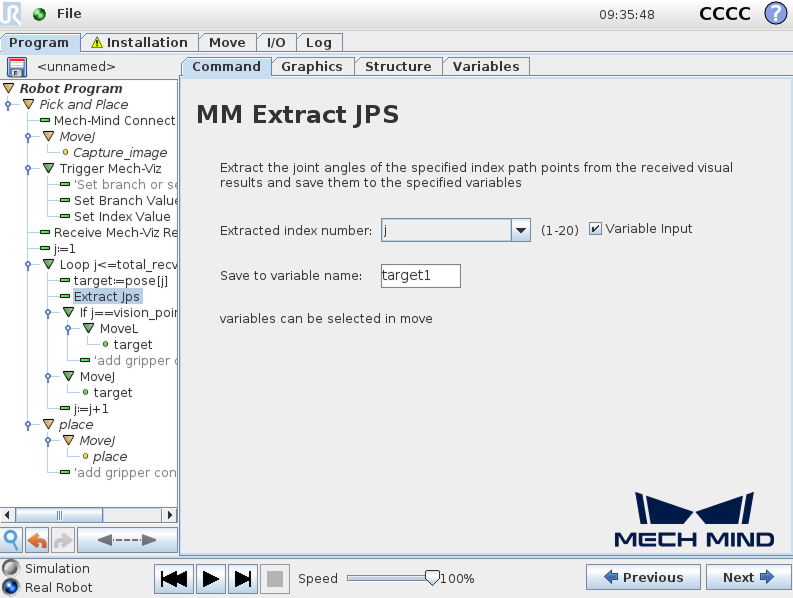This screenshot has width=793, height=598.
Task: Click the step forward button
Action: [x=243, y=579]
